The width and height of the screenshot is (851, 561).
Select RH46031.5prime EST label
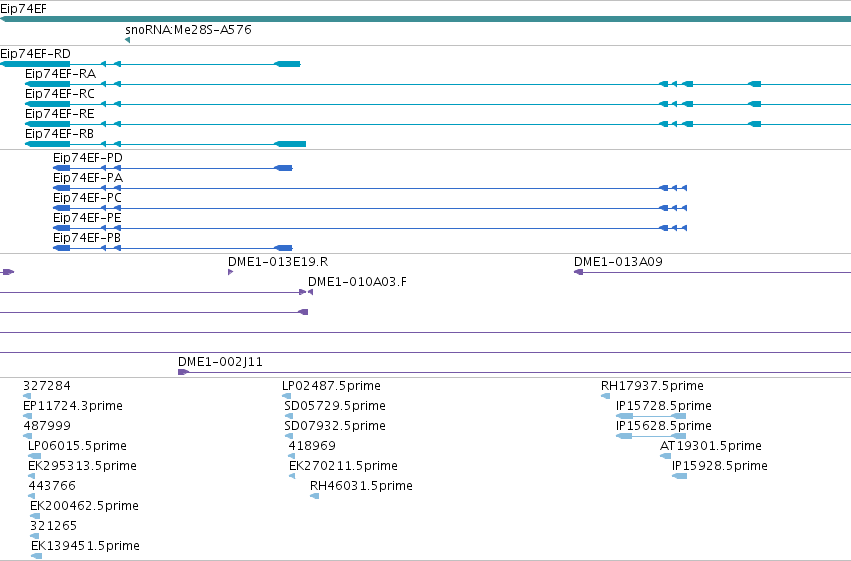361,486
